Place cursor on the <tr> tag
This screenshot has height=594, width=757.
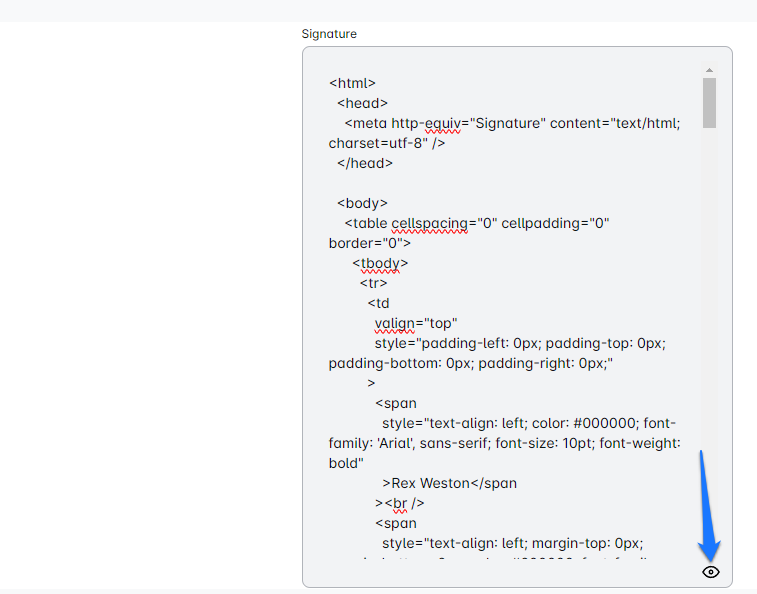coord(374,283)
